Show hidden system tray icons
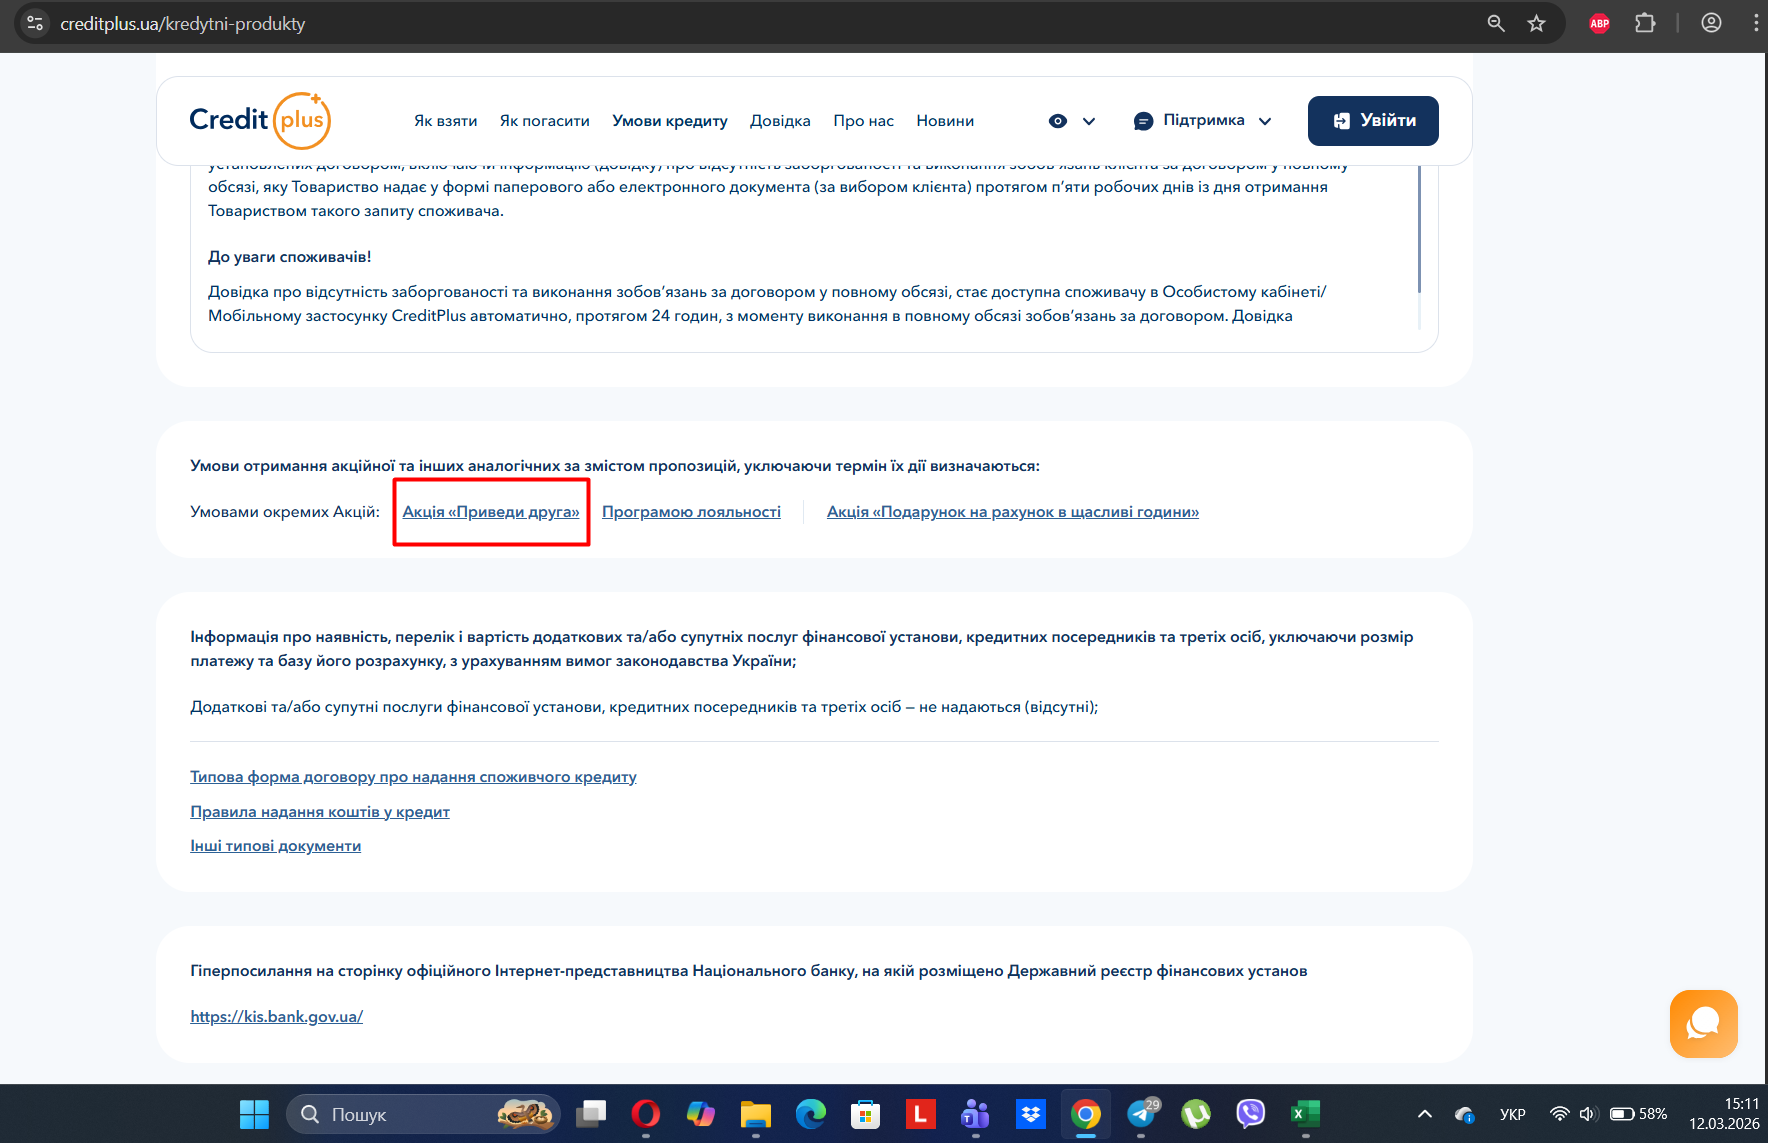This screenshot has width=1768, height=1143. click(1425, 1114)
